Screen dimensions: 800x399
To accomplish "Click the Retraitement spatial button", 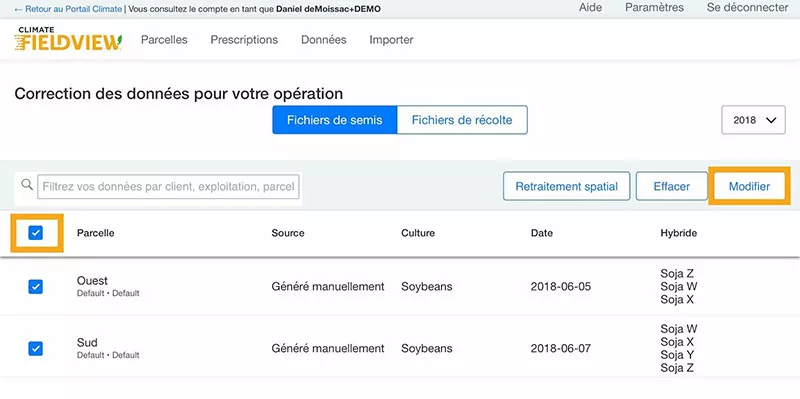I will tap(566, 186).
